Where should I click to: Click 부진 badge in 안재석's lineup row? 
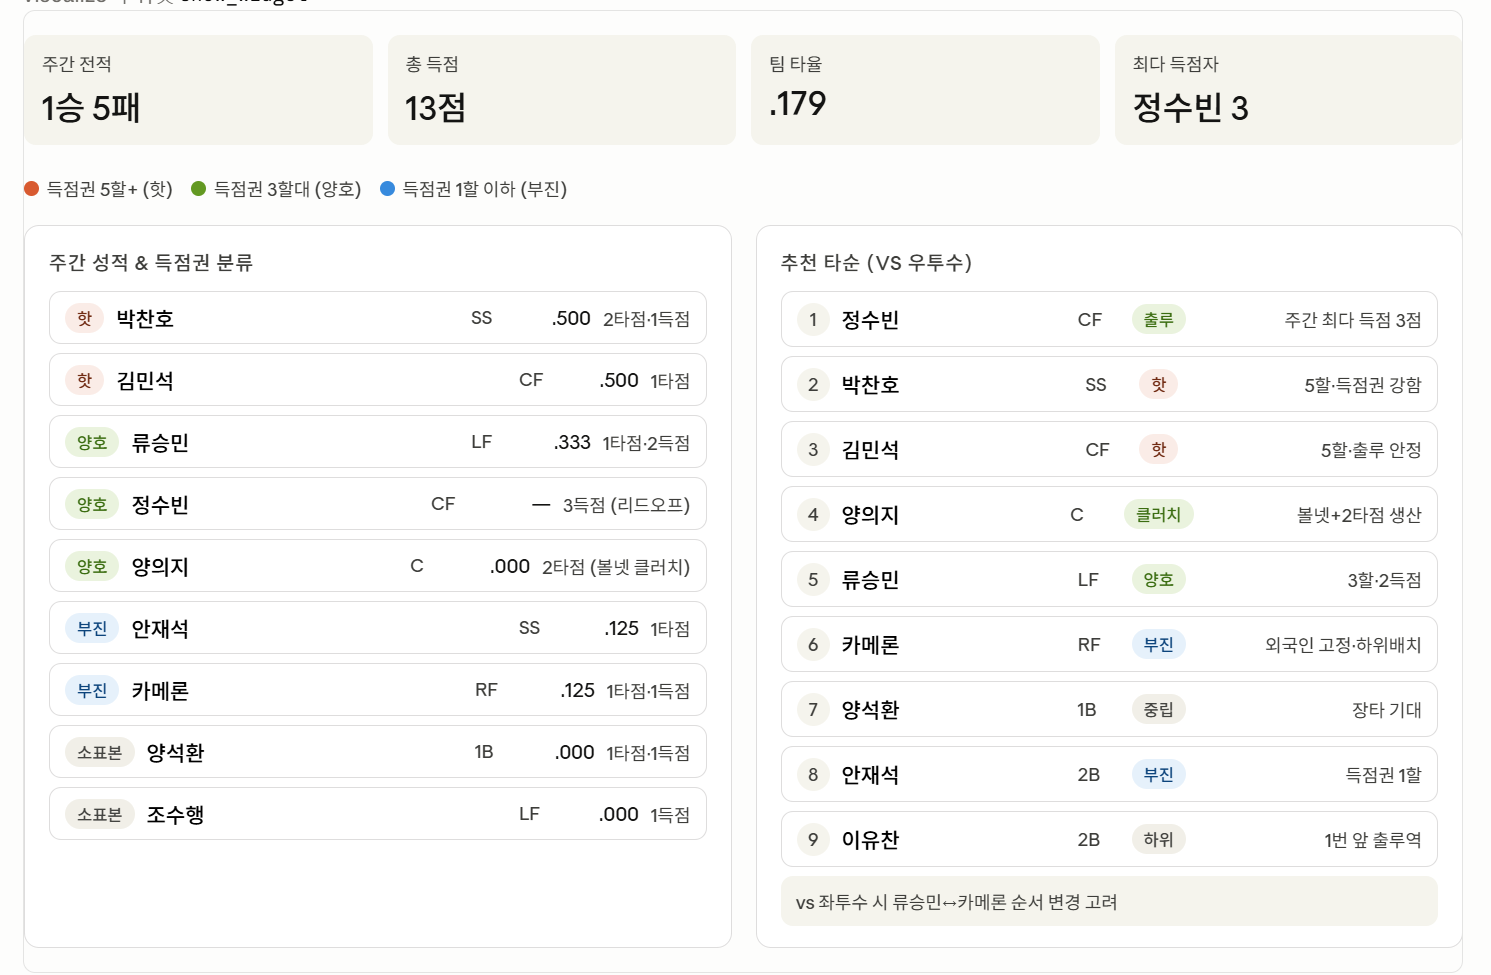click(x=1159, y=775)
